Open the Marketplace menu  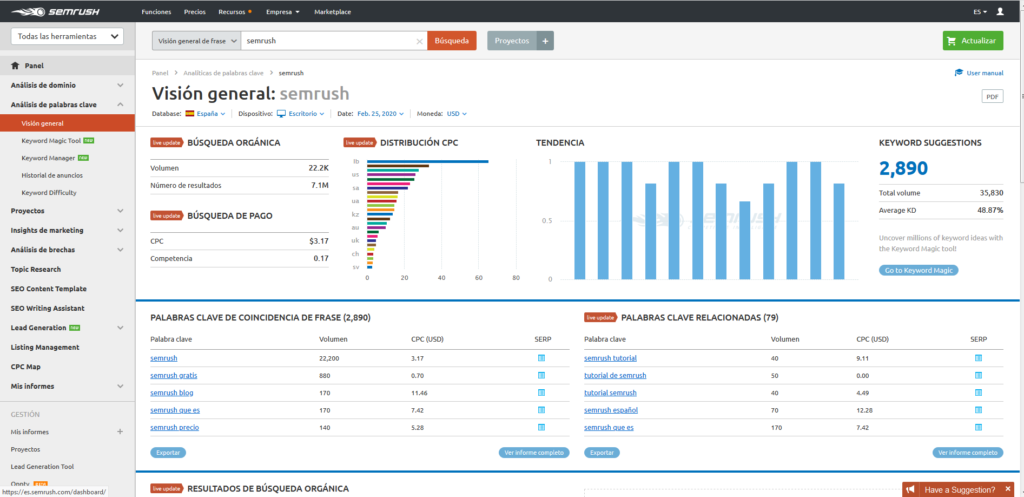[x=331, y=12]
